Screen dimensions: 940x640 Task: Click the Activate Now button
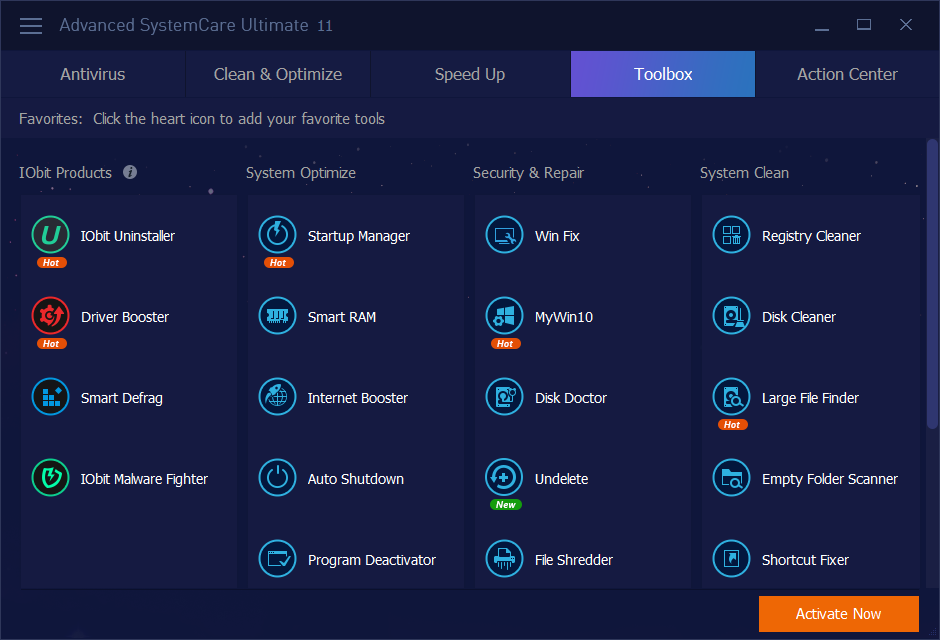click(x=839, y=614)
